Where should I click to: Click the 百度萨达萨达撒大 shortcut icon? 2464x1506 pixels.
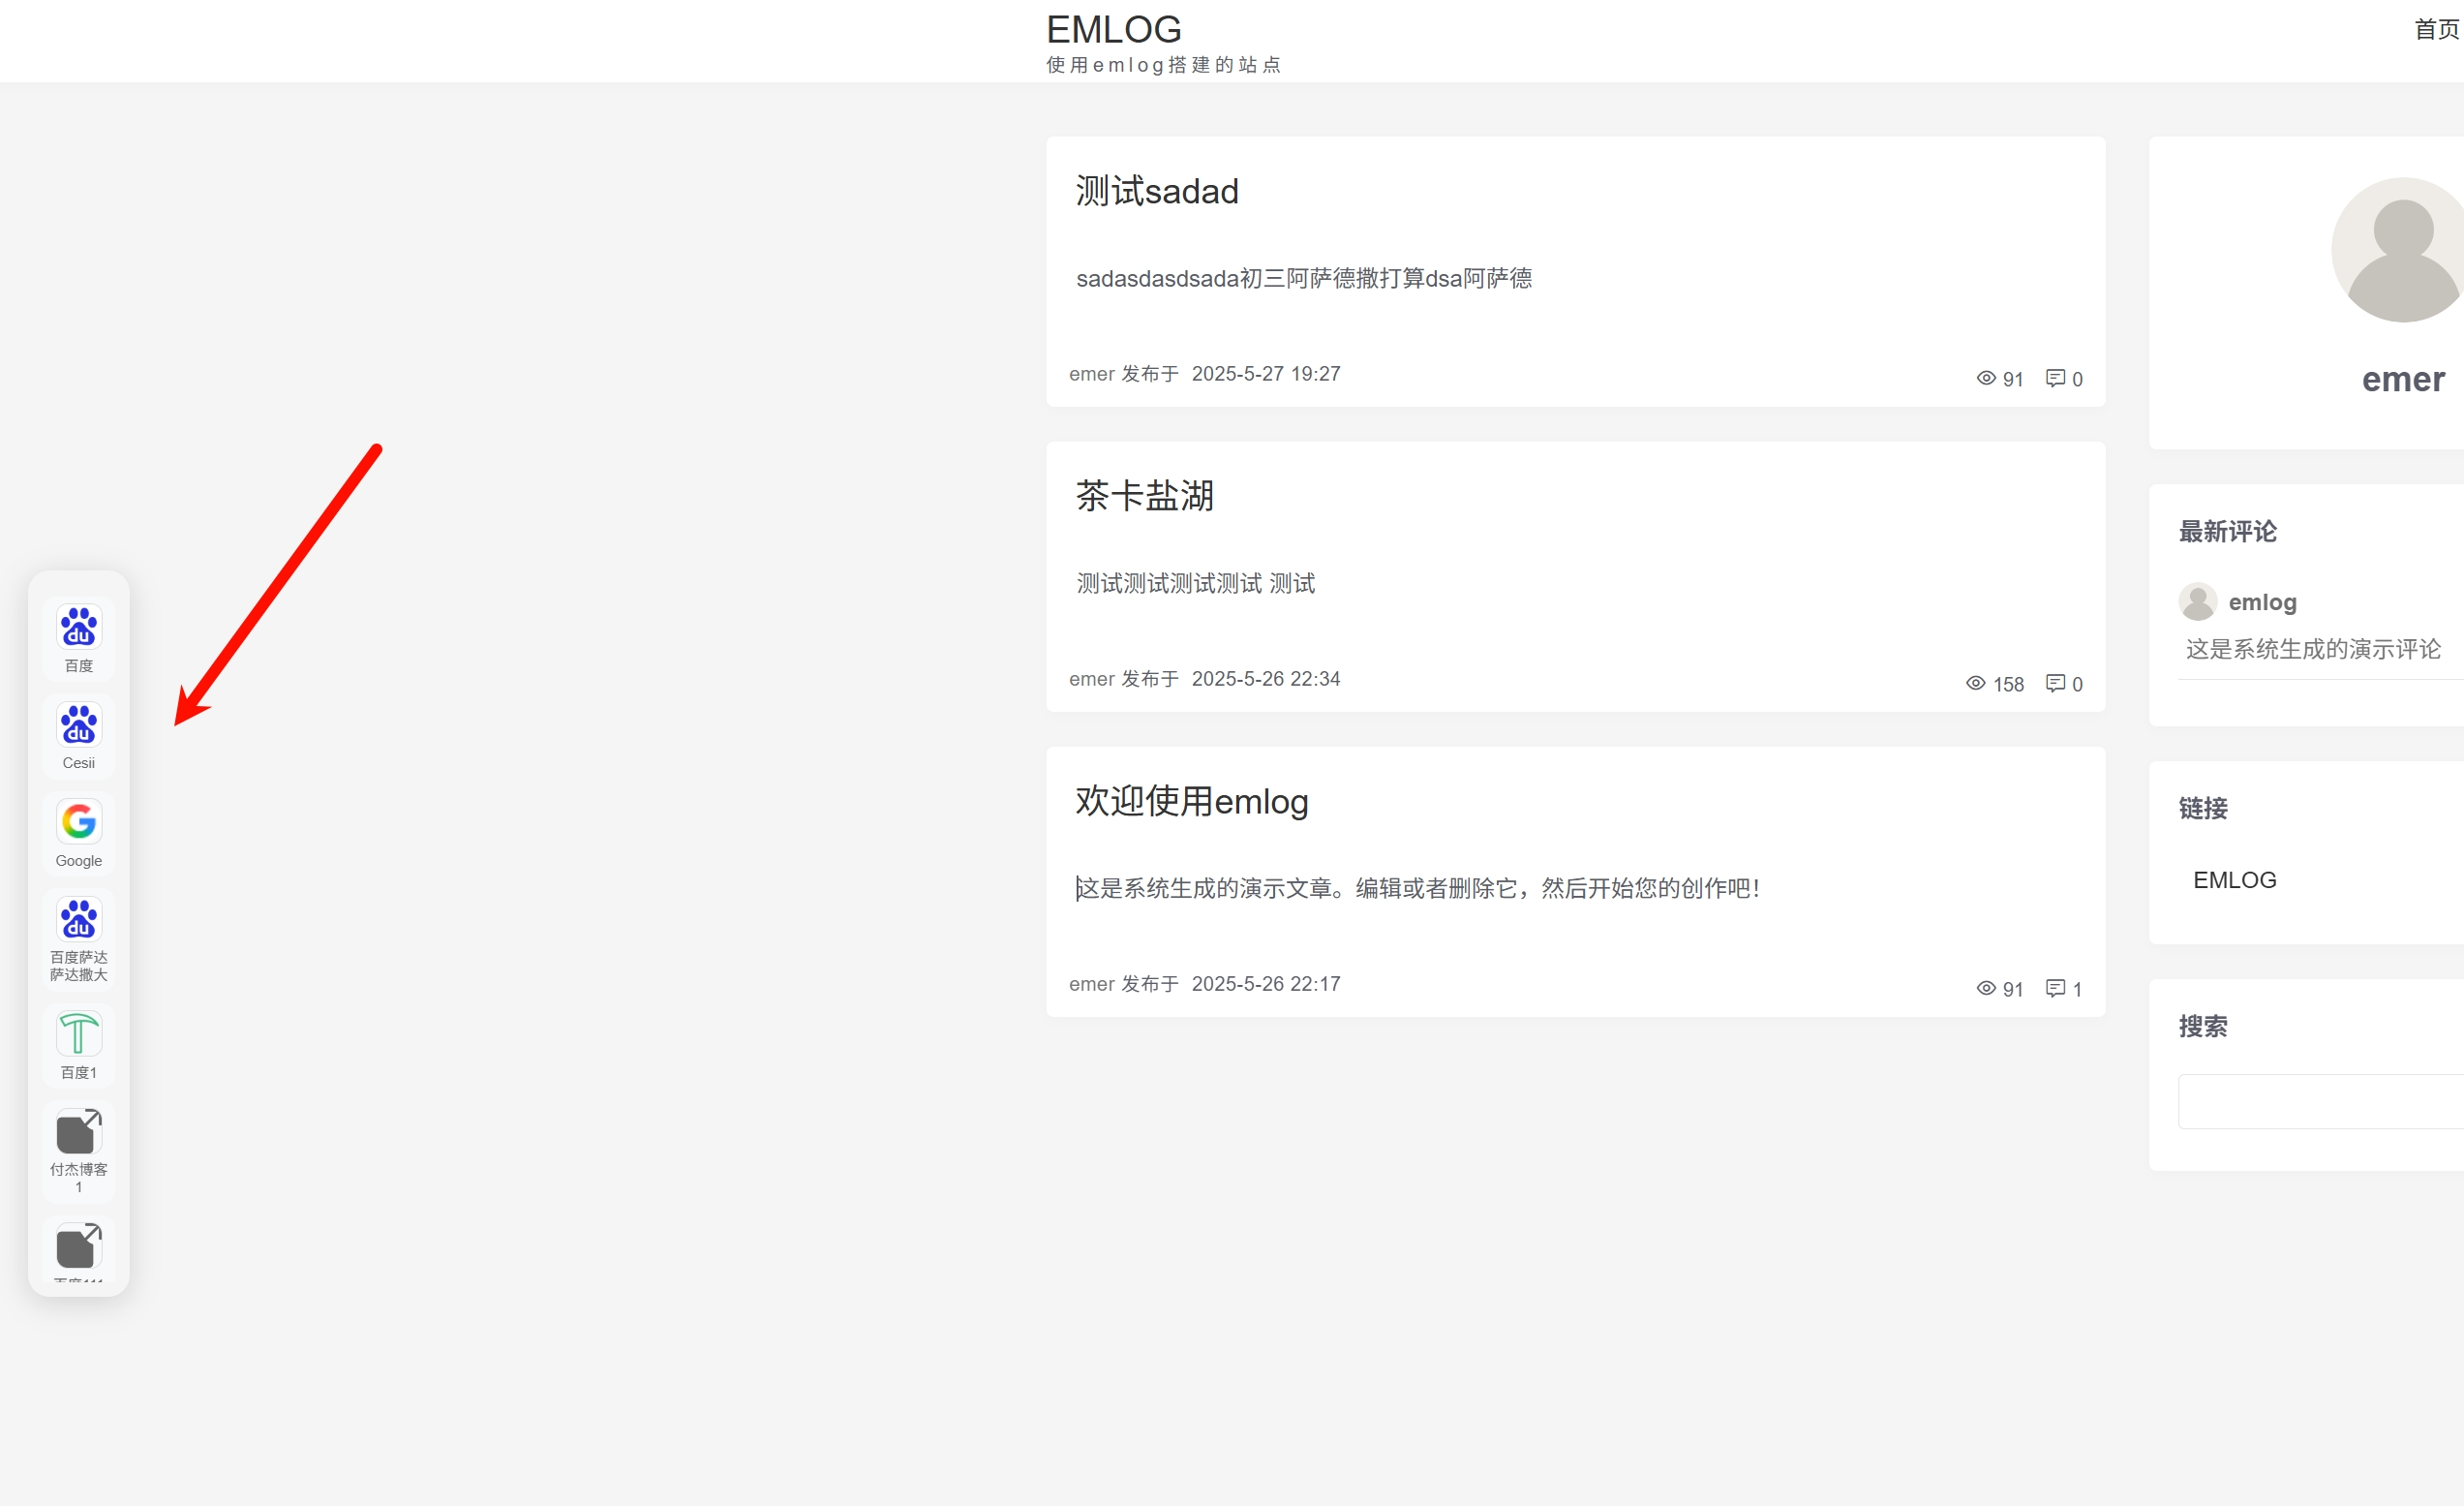78,919
